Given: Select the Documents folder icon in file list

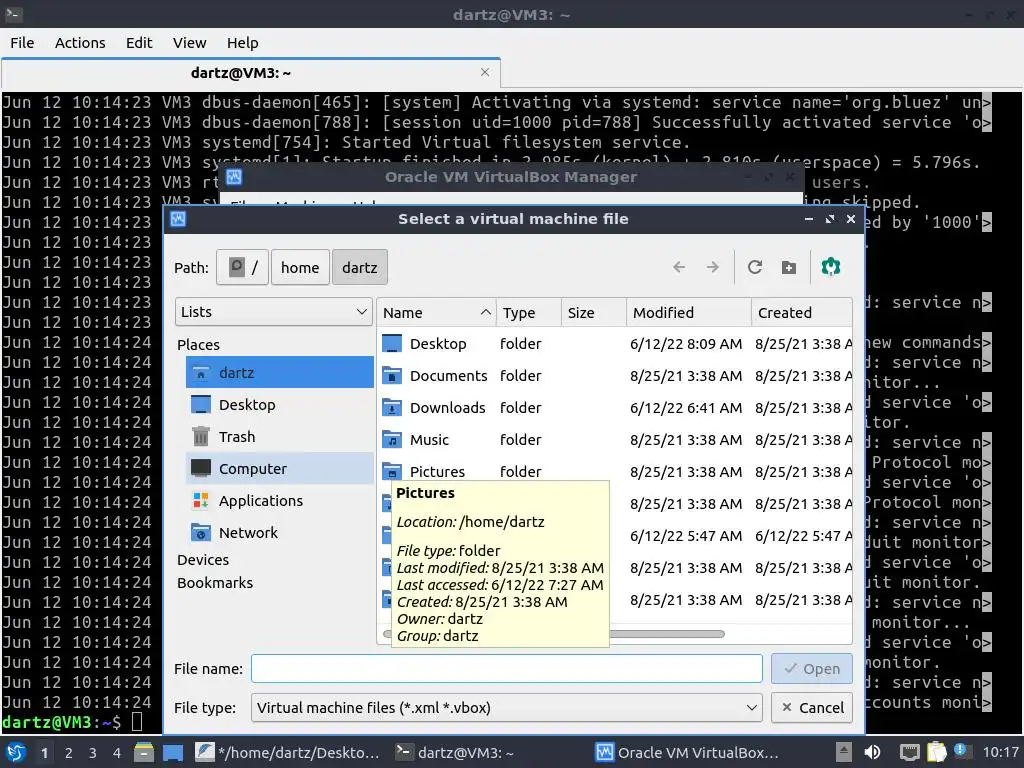Looking at the screenshot, I should [392, 376].
